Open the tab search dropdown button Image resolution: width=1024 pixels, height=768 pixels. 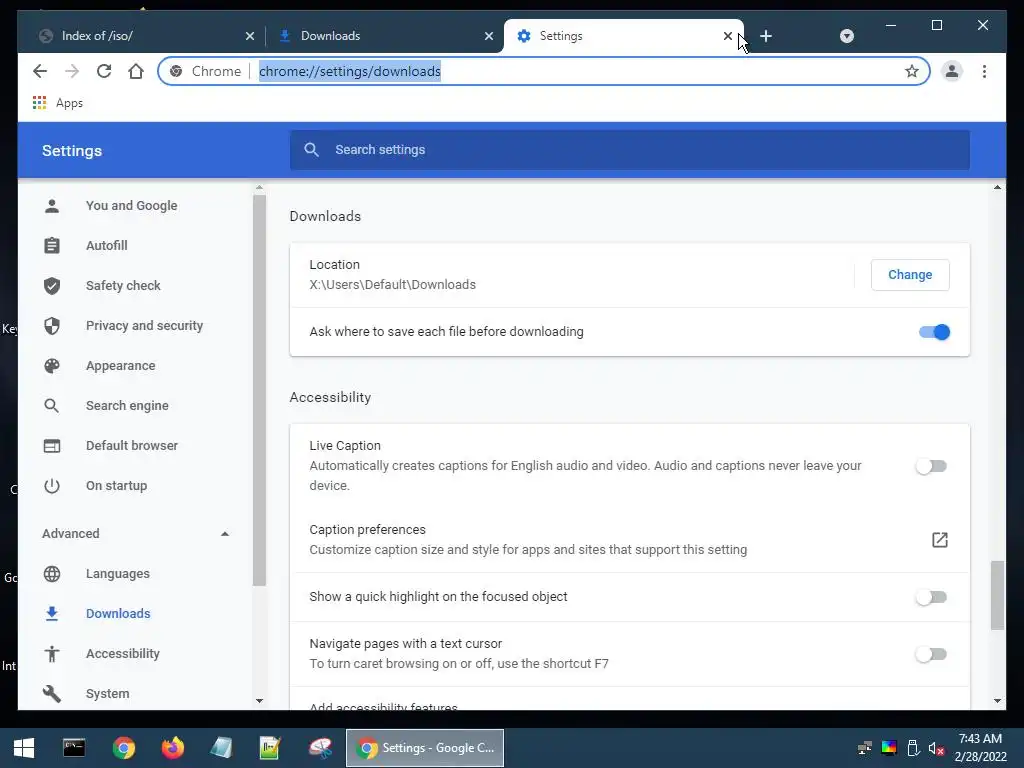(x=846, y=36)
